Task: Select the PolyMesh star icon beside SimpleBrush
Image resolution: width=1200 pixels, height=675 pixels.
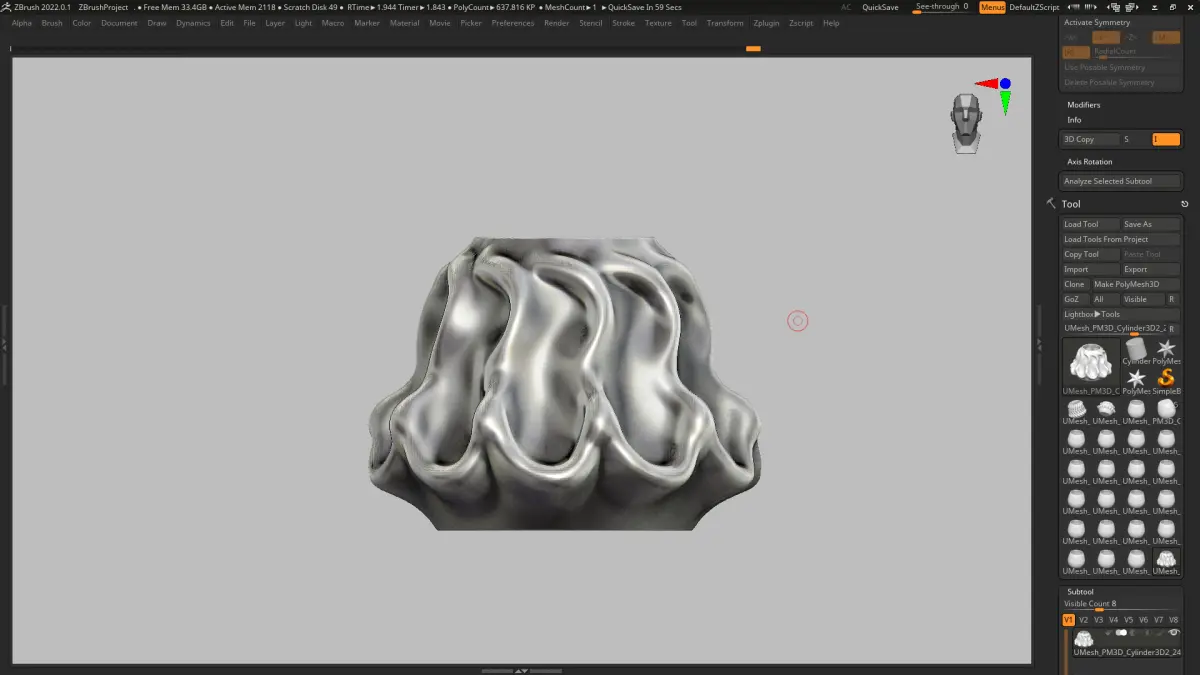Action: click(1136, 380)
